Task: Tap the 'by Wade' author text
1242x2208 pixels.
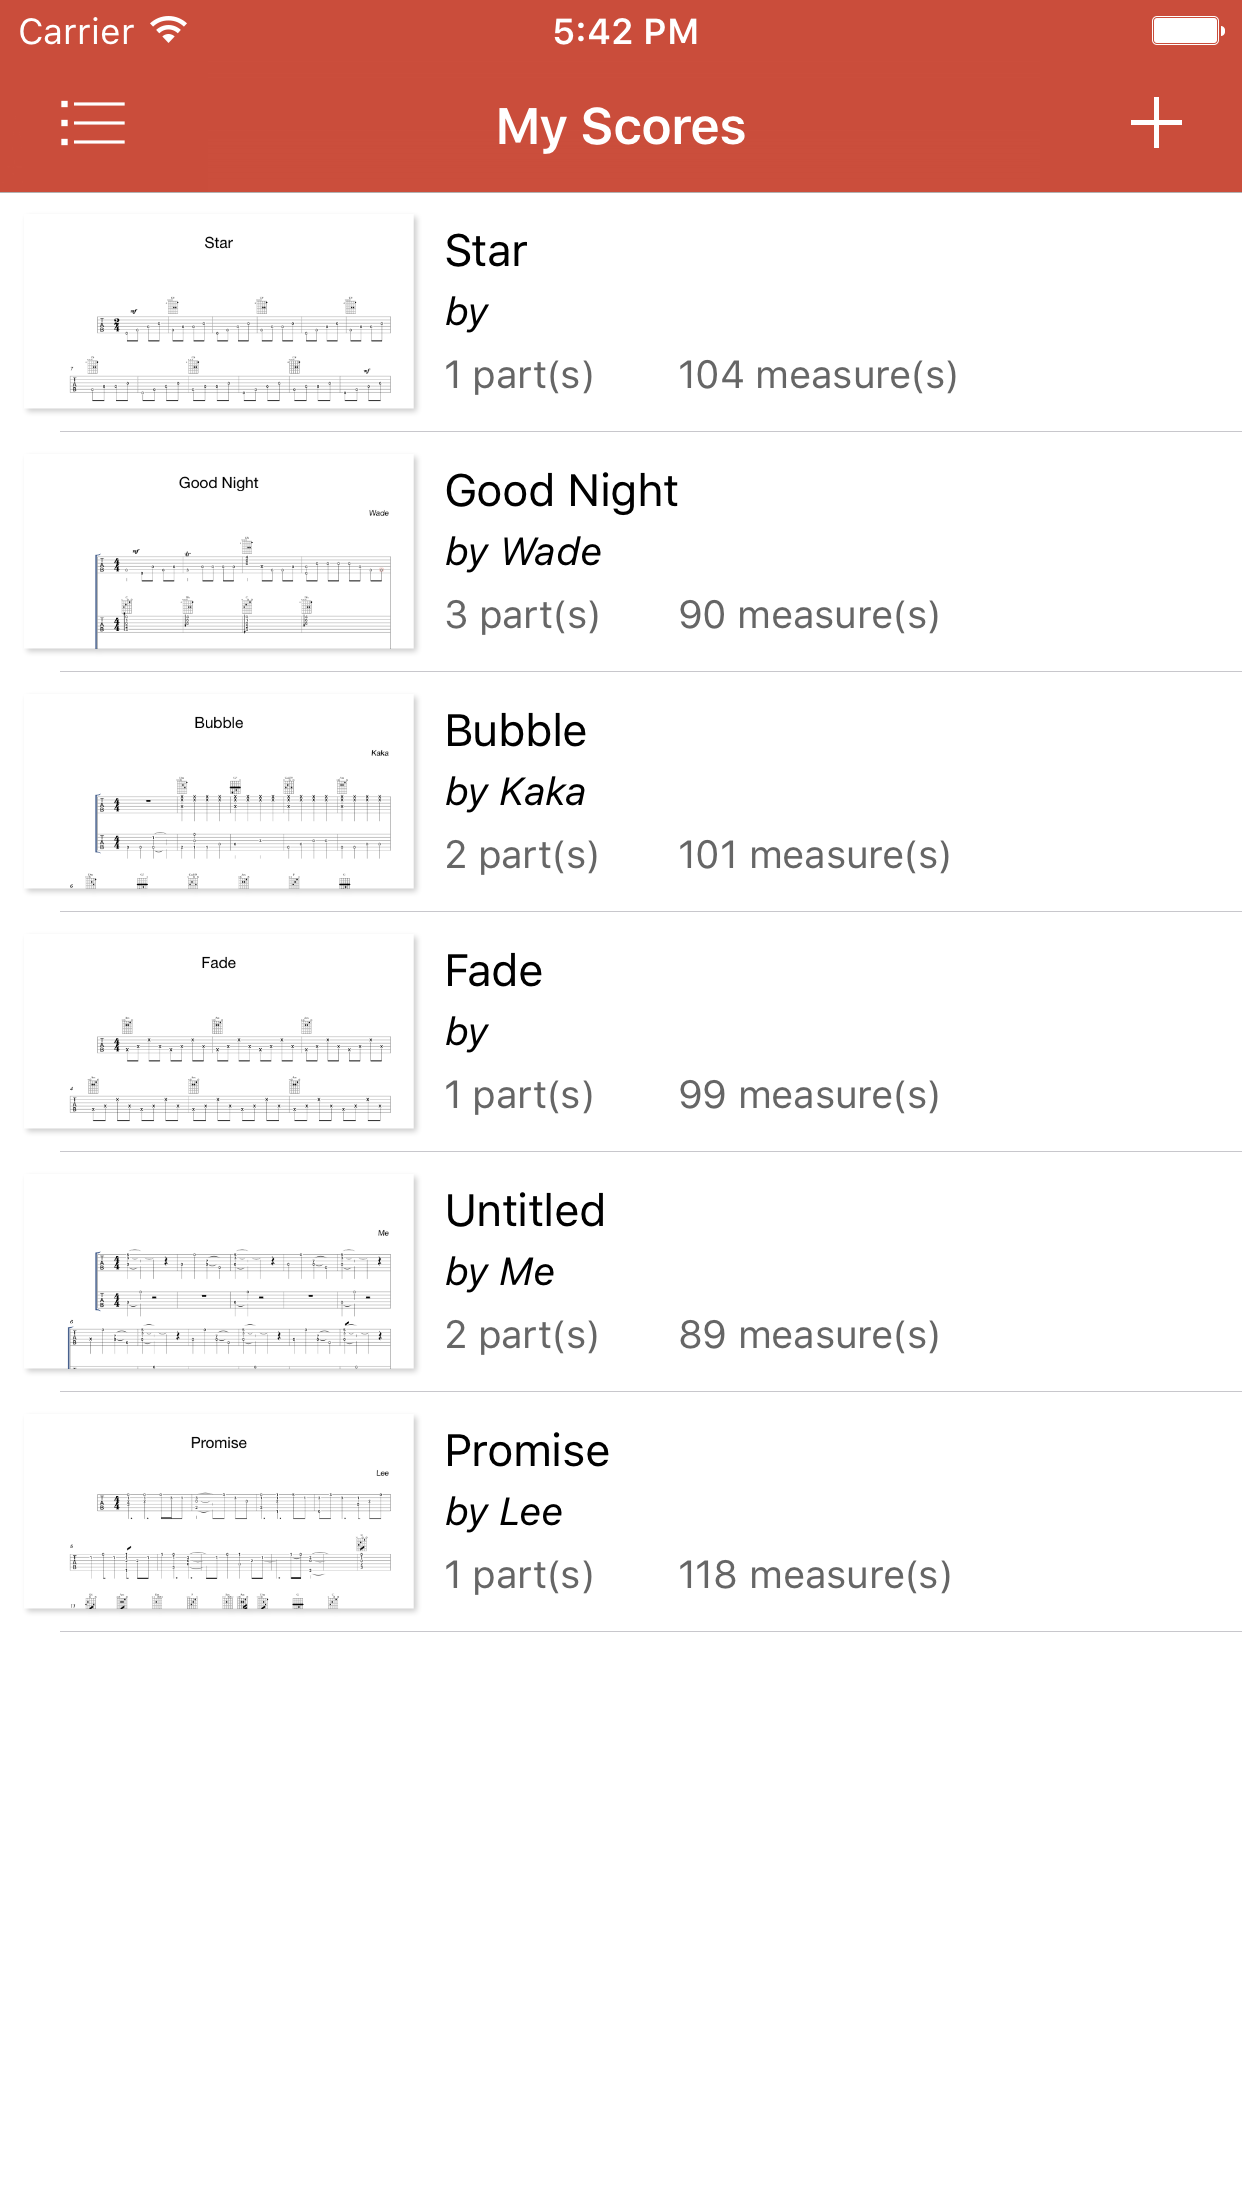Action: (523, 552)
